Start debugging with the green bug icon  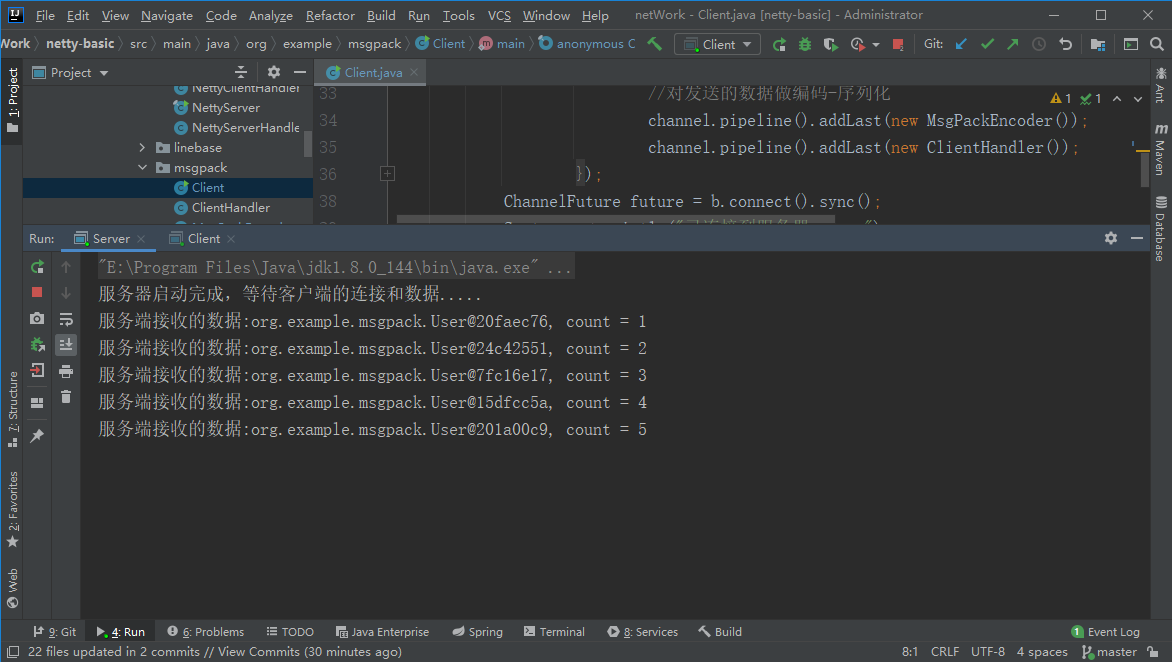804,44
